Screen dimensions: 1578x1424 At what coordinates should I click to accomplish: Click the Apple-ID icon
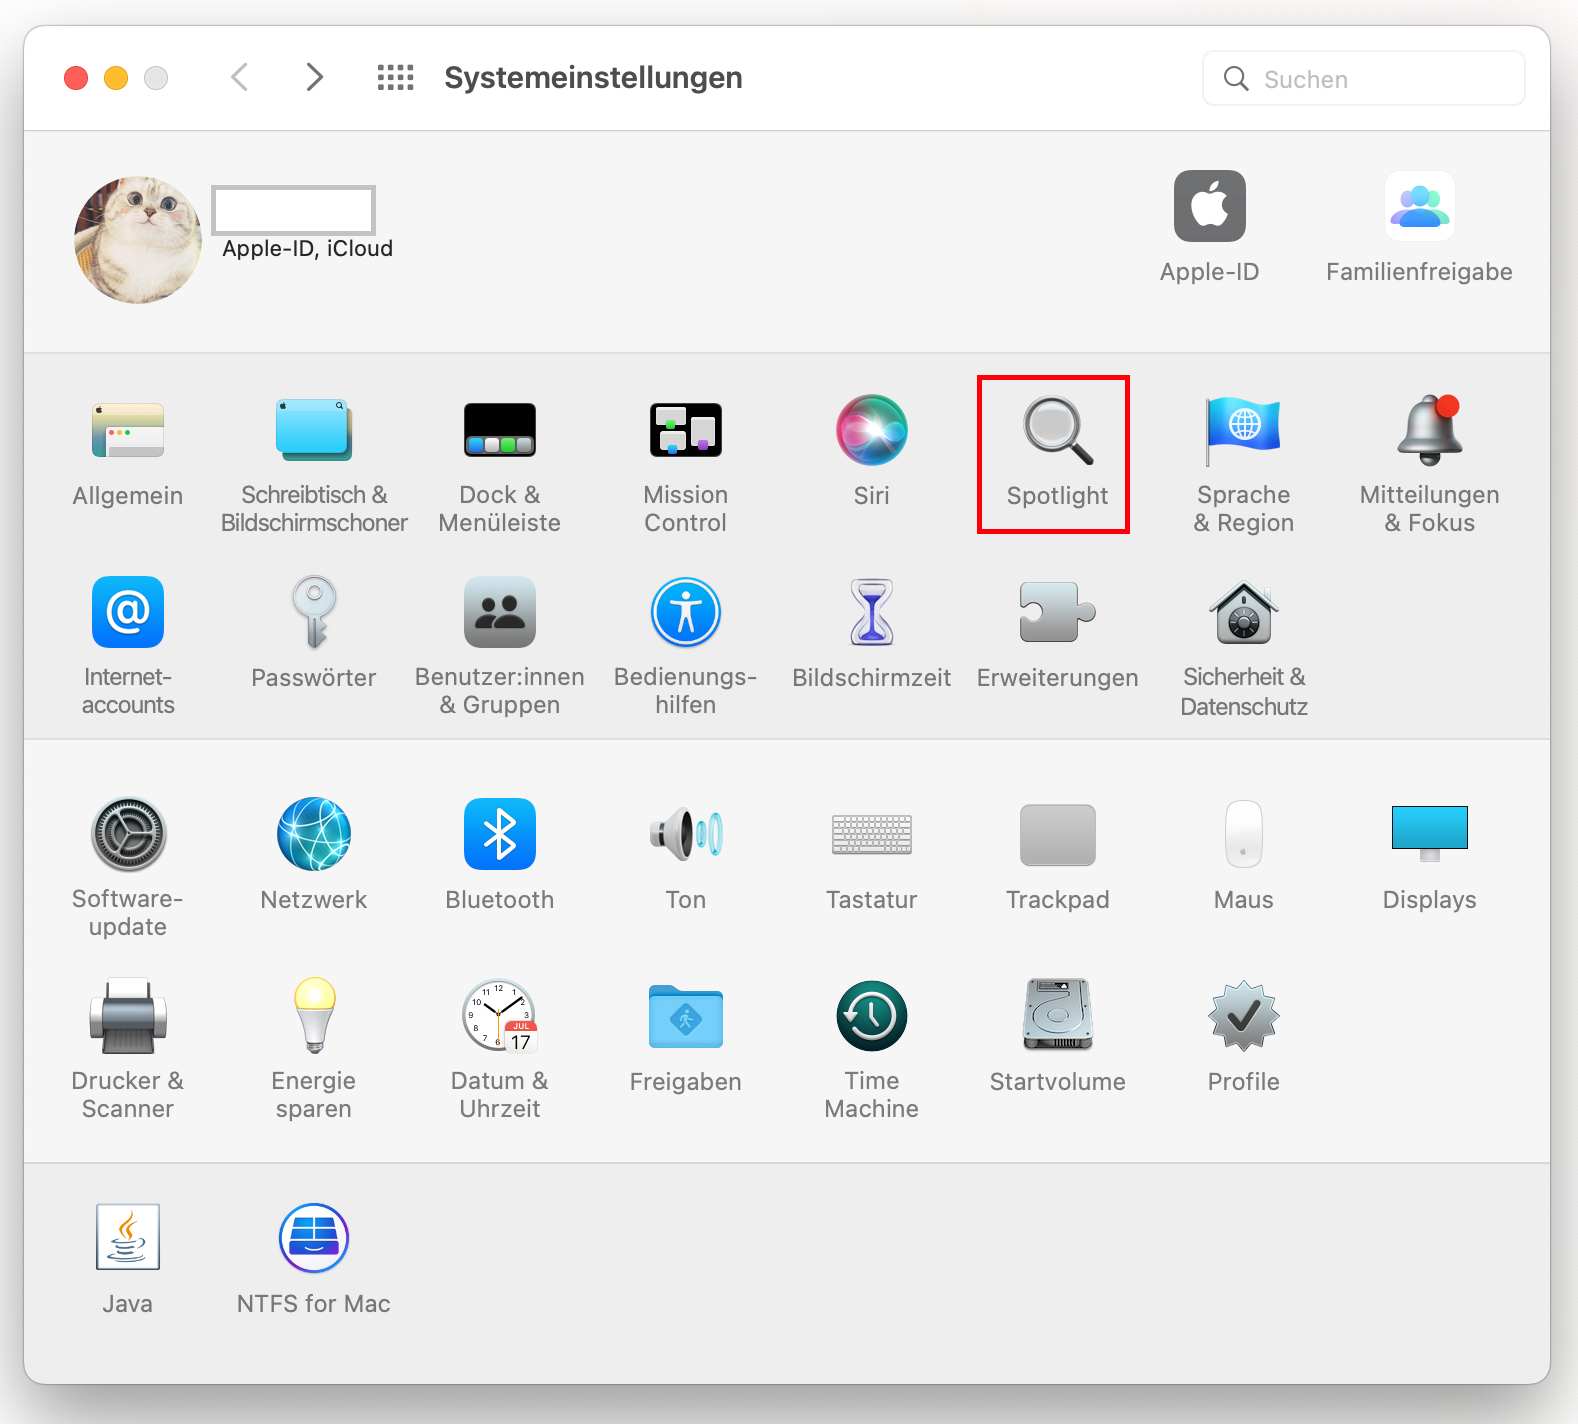pos(1209,207)
